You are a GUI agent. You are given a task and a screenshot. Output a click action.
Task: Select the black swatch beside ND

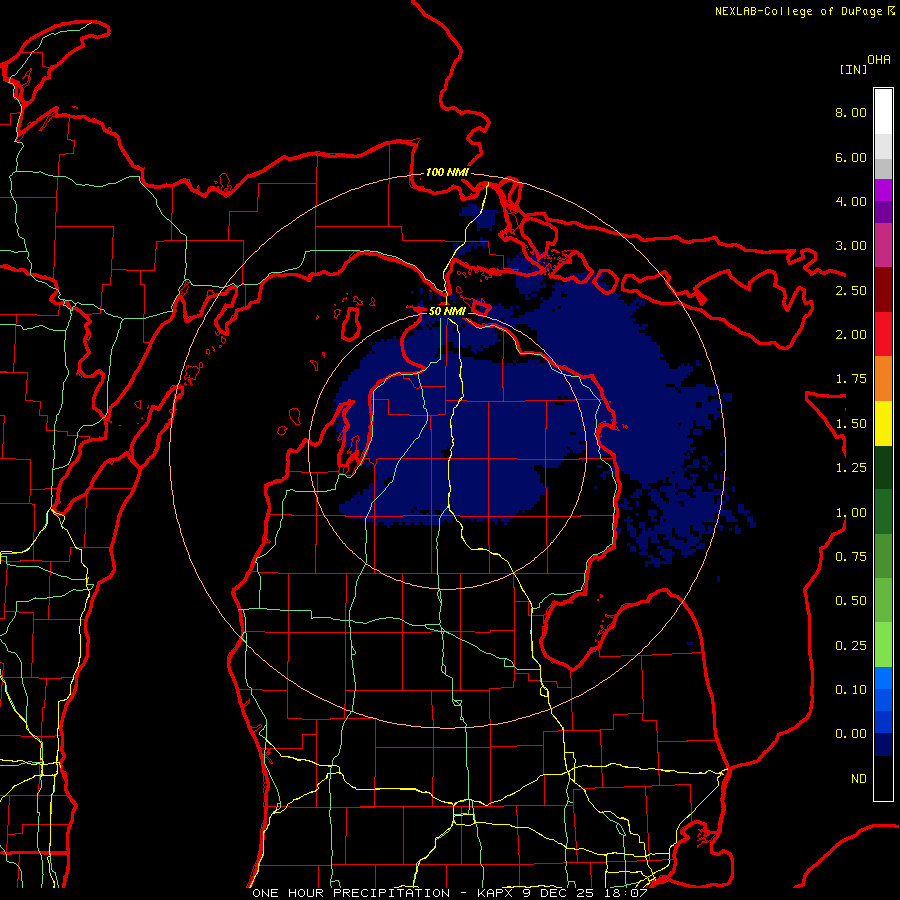pos(883,778)
